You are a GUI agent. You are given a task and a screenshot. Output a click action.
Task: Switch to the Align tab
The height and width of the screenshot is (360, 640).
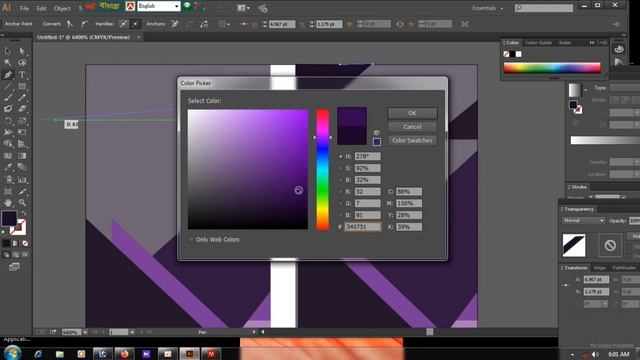tap(600, 268)
